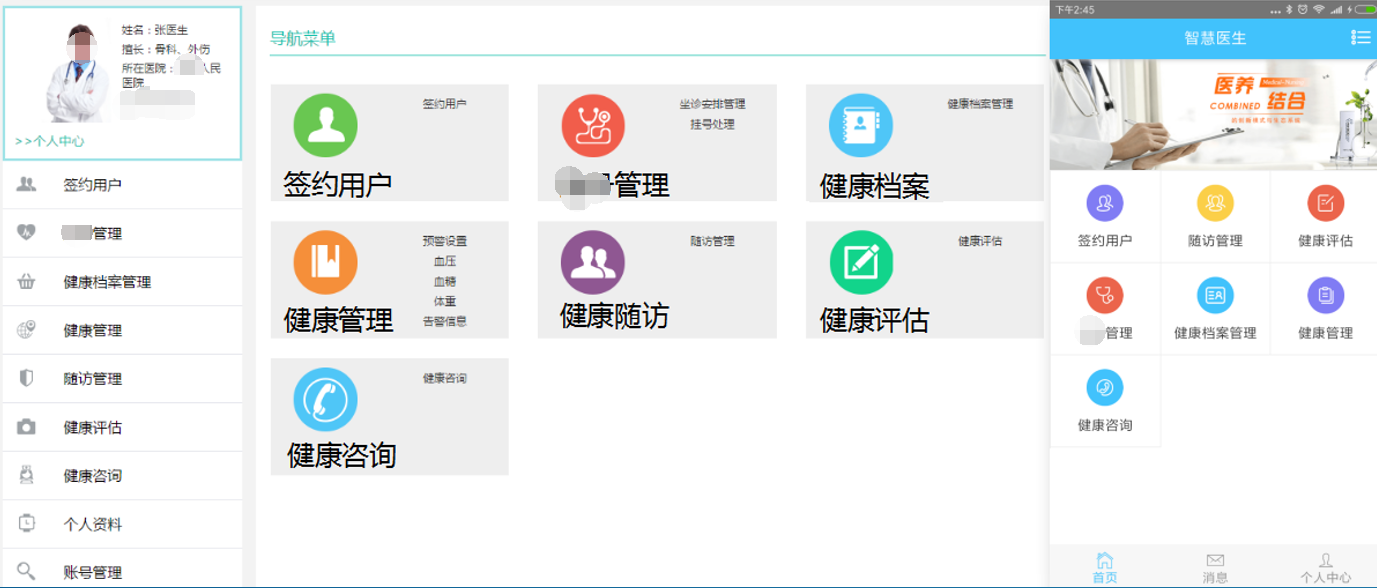Tap the yellow 随访管理 icon in mobile app
Image resolution: width=1377 pixels, height=588 pixels.
click(1215, 204)
